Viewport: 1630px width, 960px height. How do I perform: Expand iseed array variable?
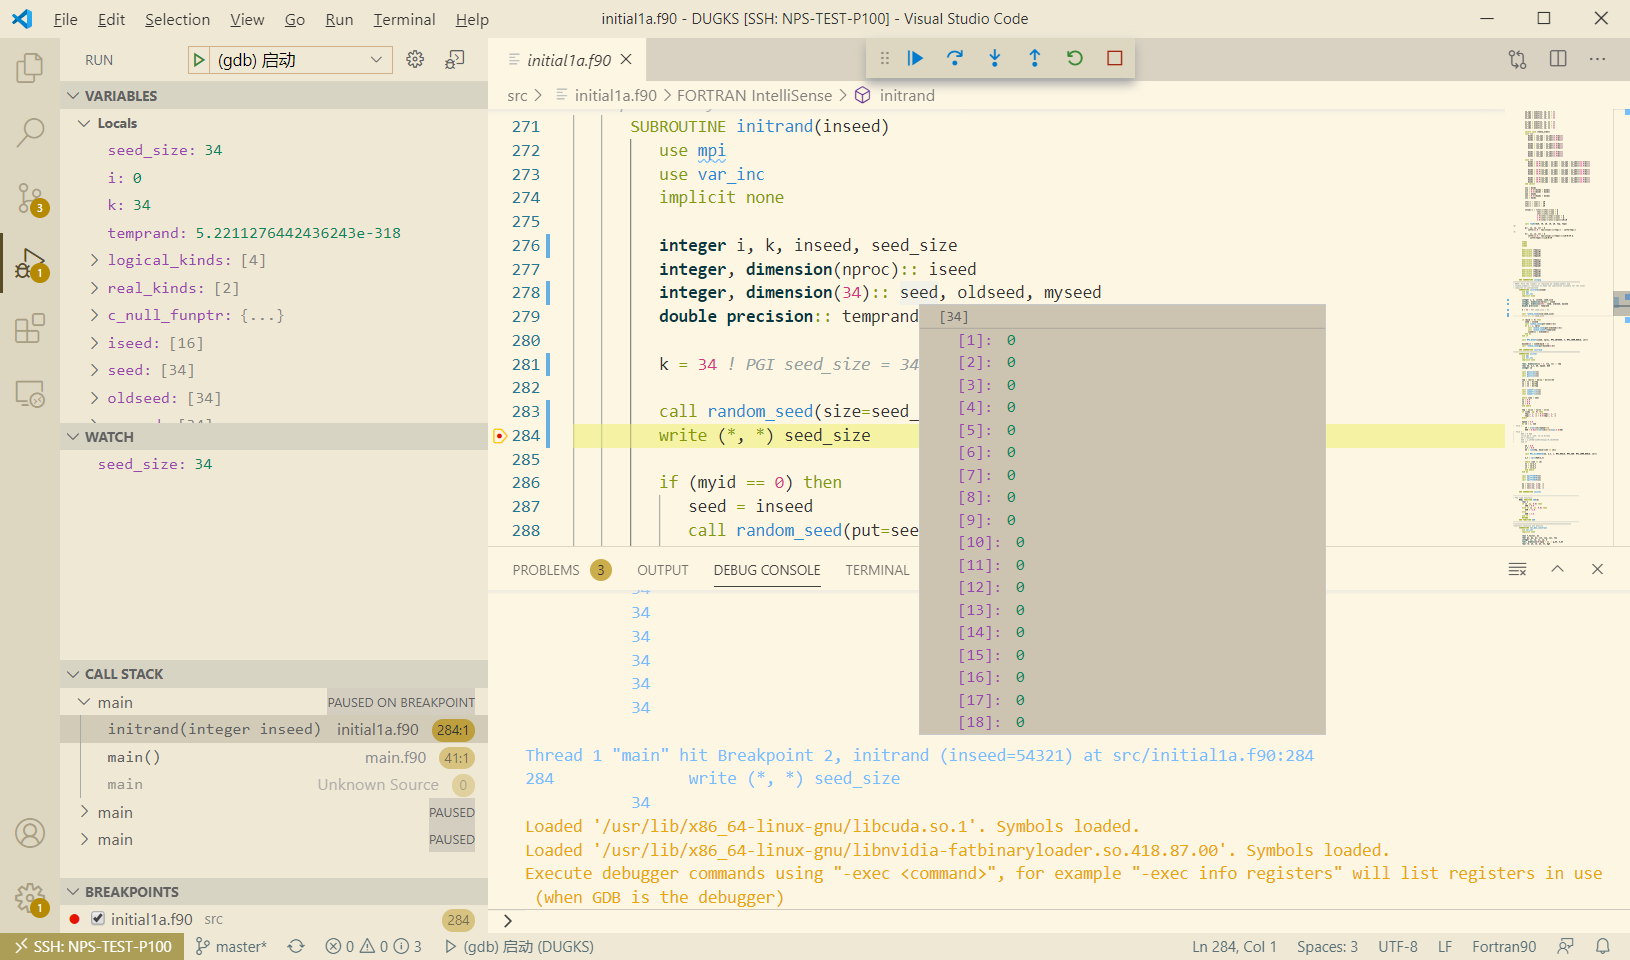pyautogui.click(x=94, y=343)
